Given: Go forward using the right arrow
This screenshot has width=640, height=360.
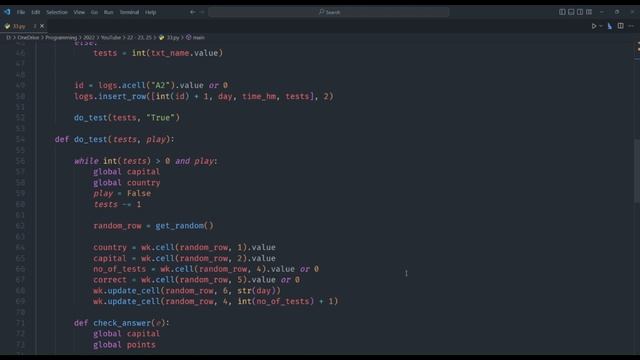Looking at the screenshot, I should pos(202,12).
